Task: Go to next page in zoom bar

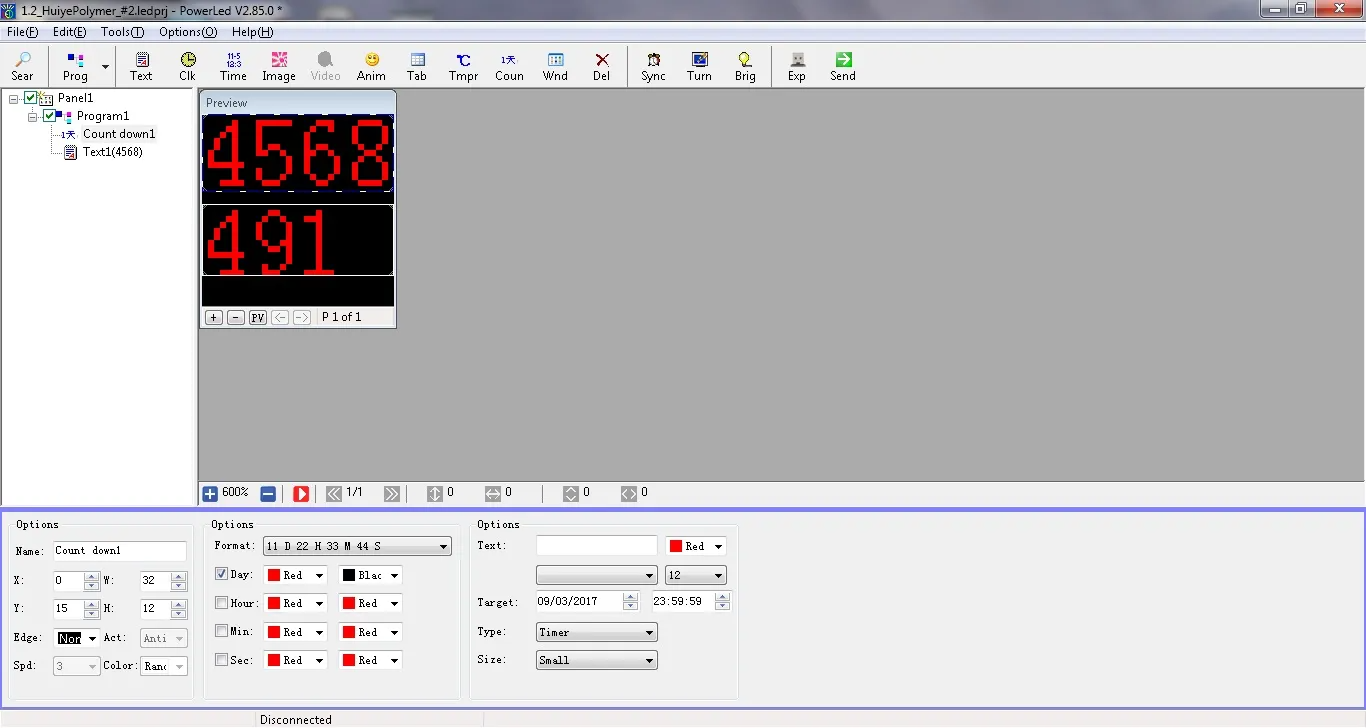Action: point(392,493)
